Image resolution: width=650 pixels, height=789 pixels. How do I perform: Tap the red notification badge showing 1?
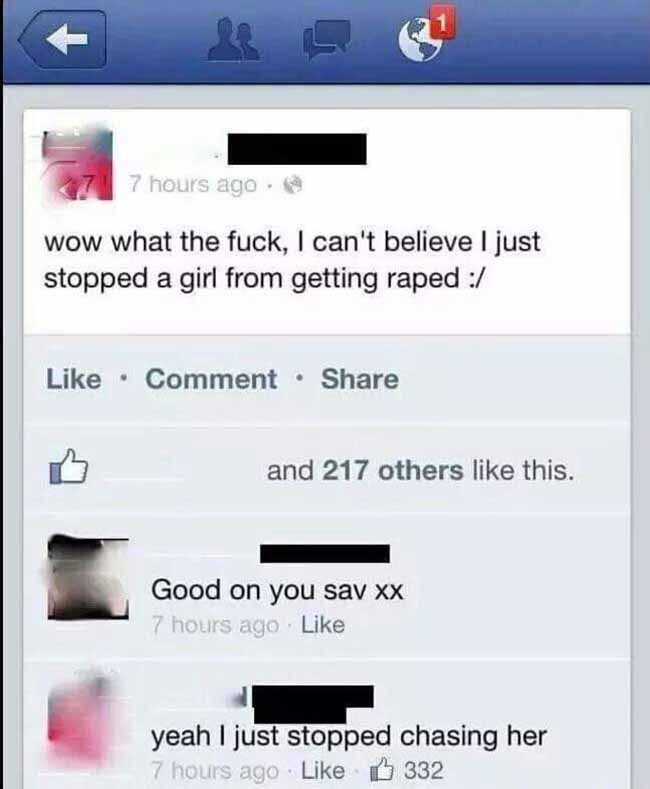tap(444, 23)
